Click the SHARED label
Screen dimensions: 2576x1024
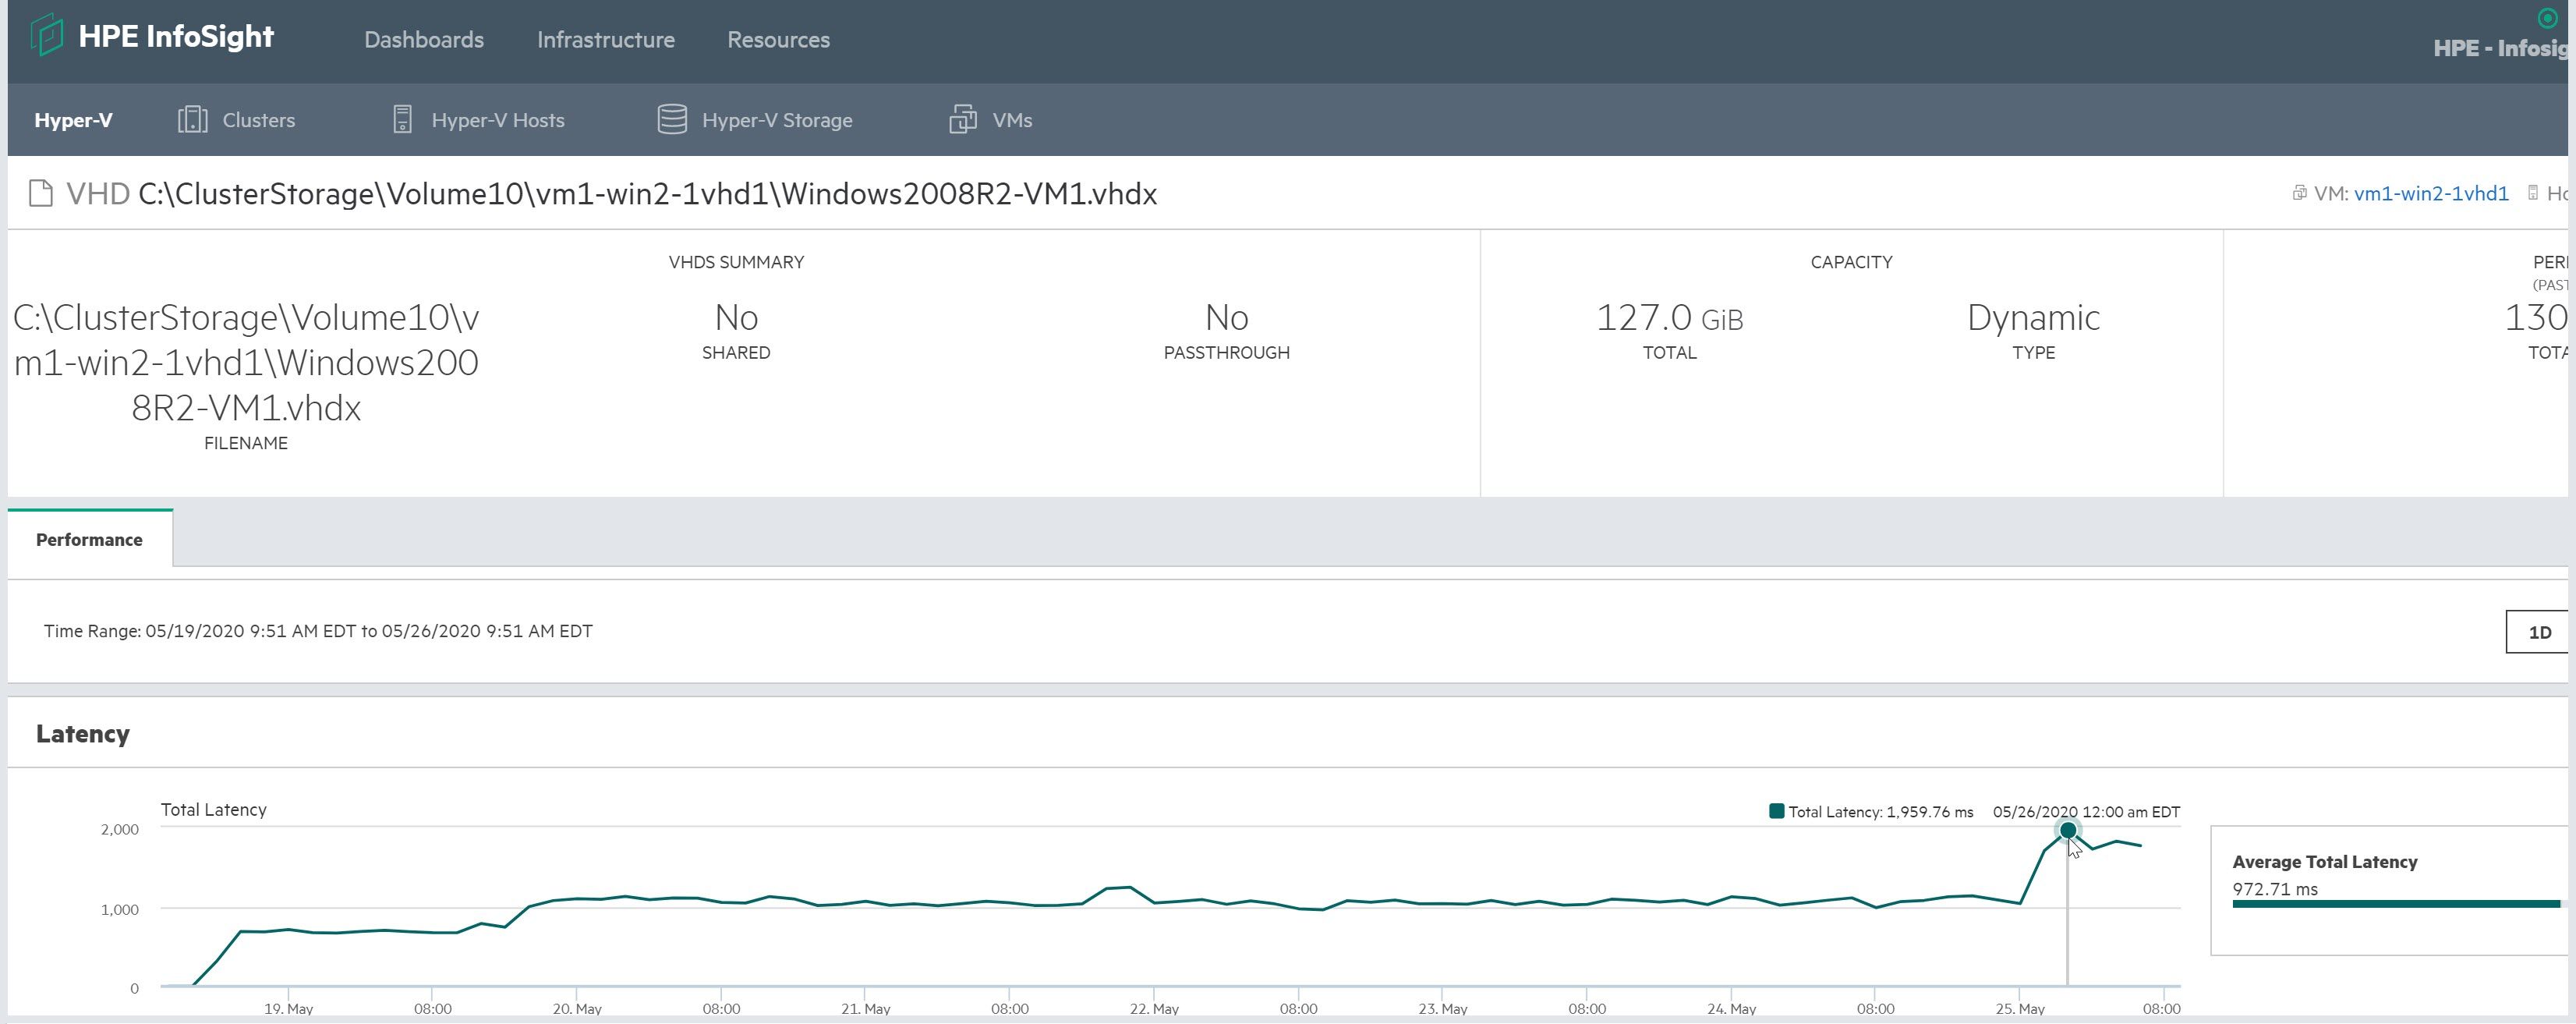pos(736,353)
